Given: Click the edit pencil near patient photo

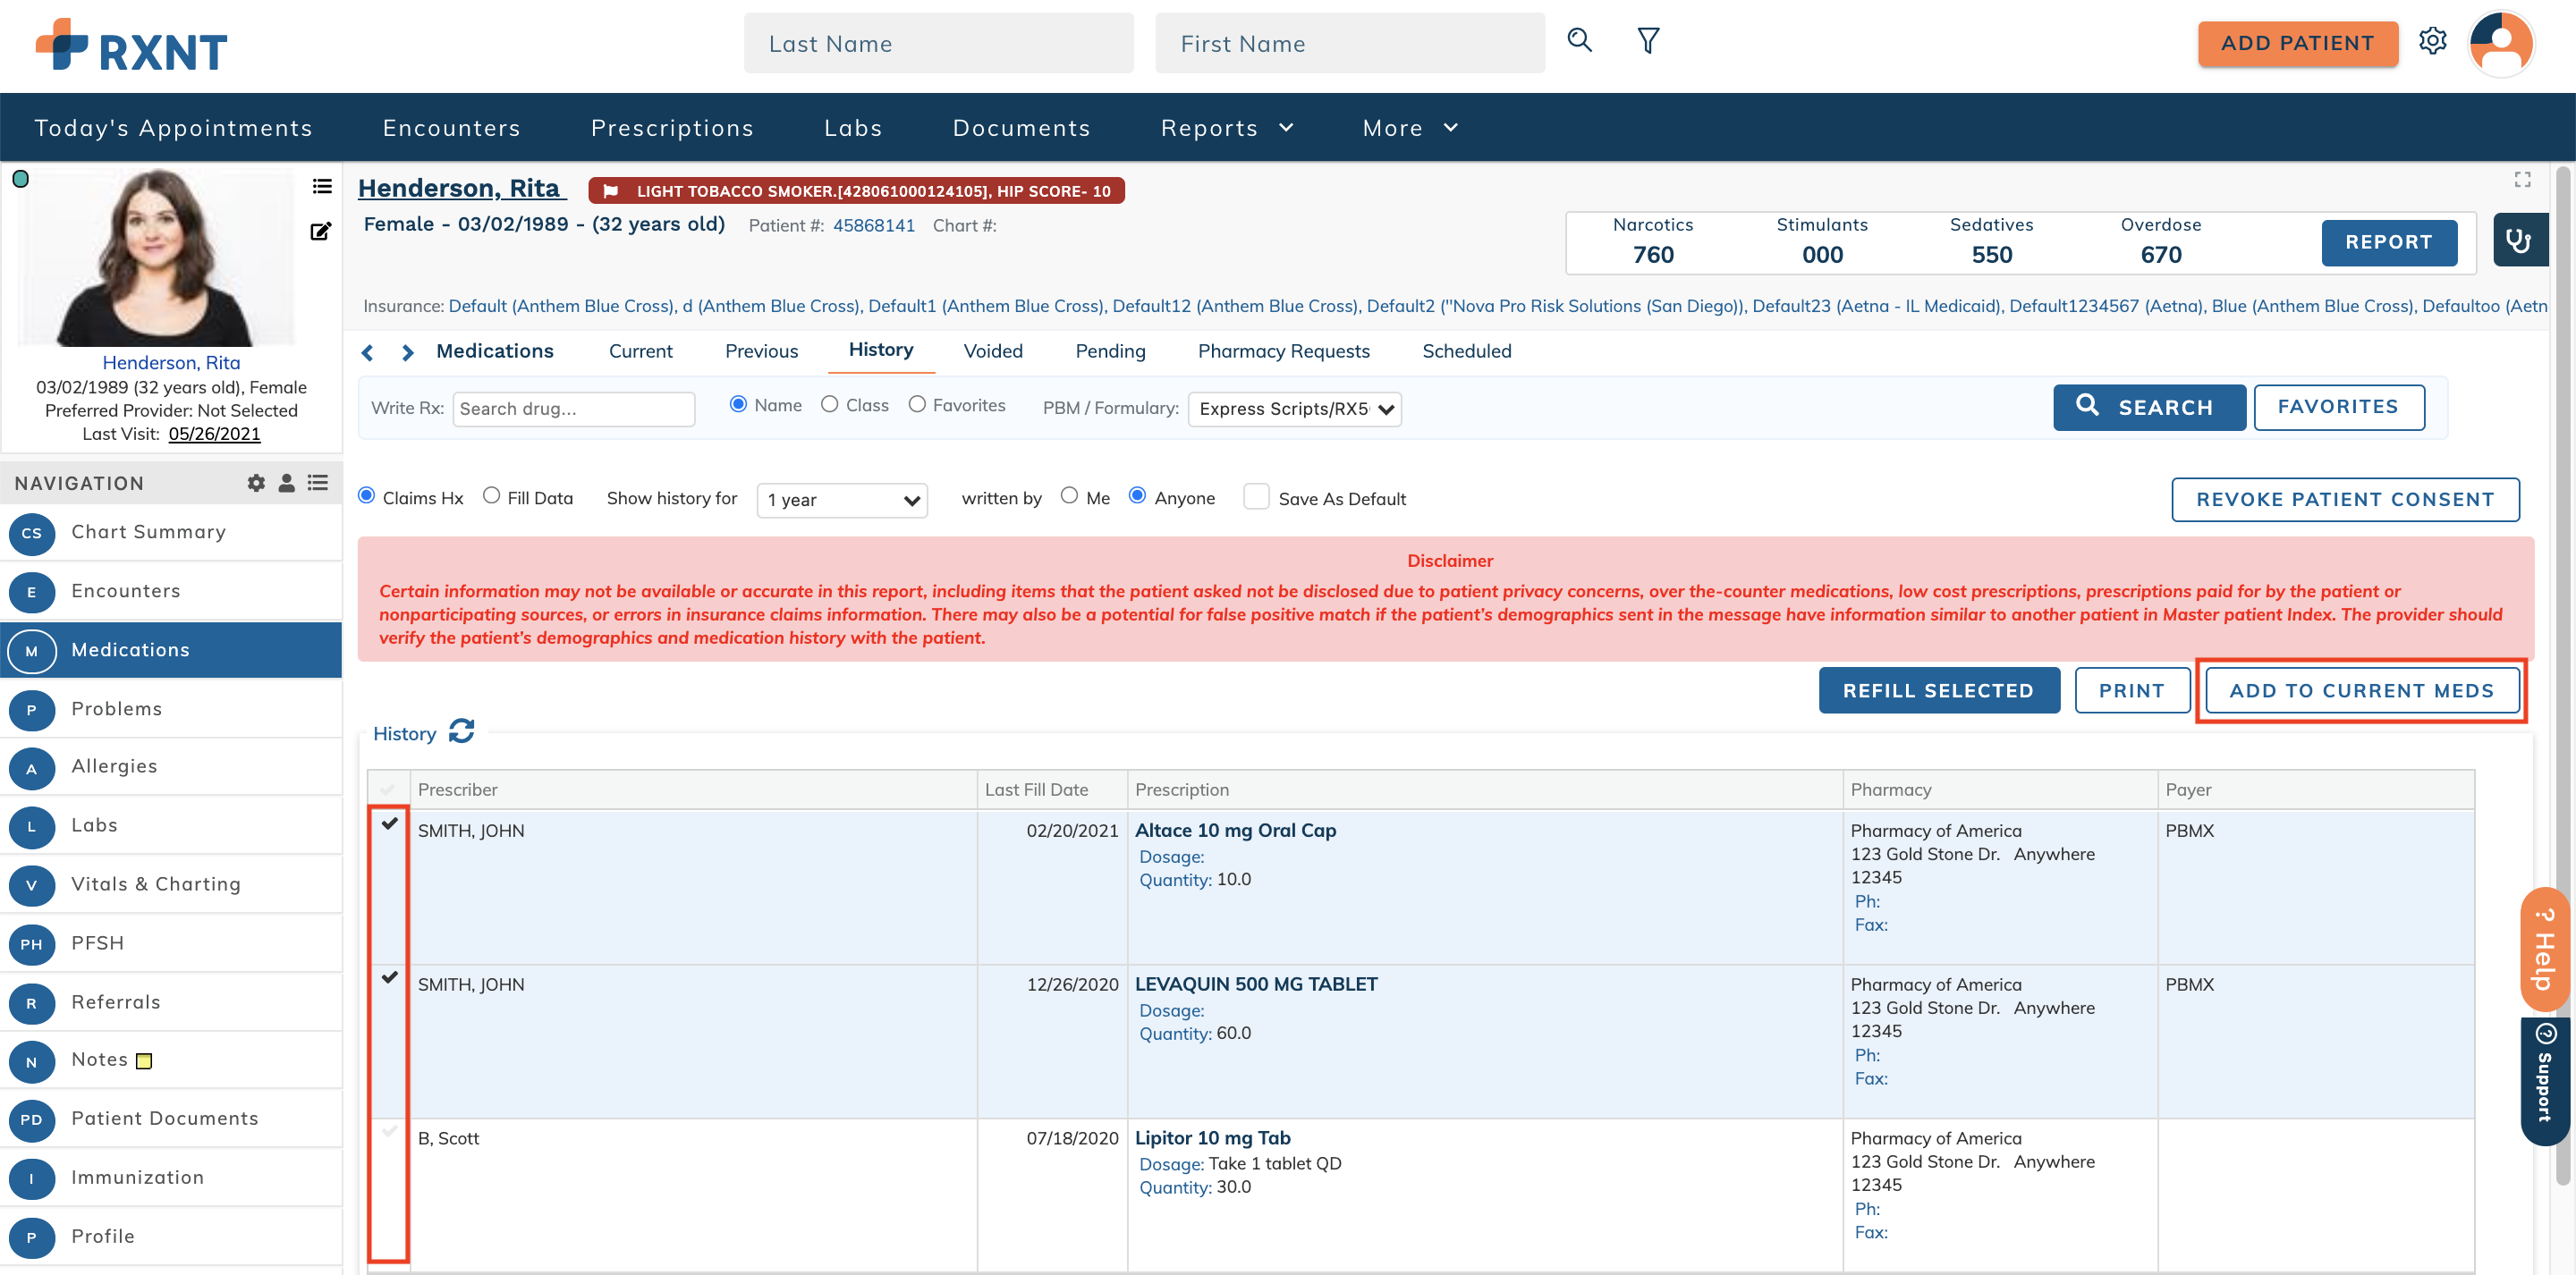Looking at the screenshot, I should click(320, 230).
